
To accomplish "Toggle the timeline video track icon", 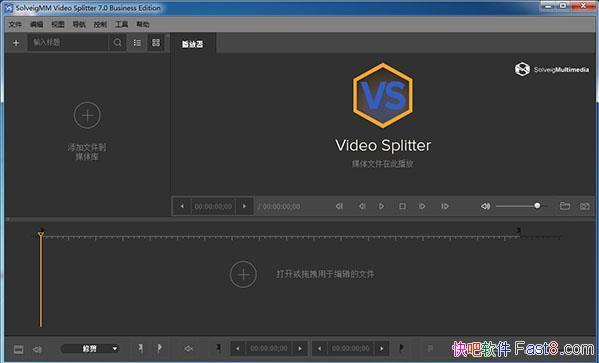I will 18,349.
